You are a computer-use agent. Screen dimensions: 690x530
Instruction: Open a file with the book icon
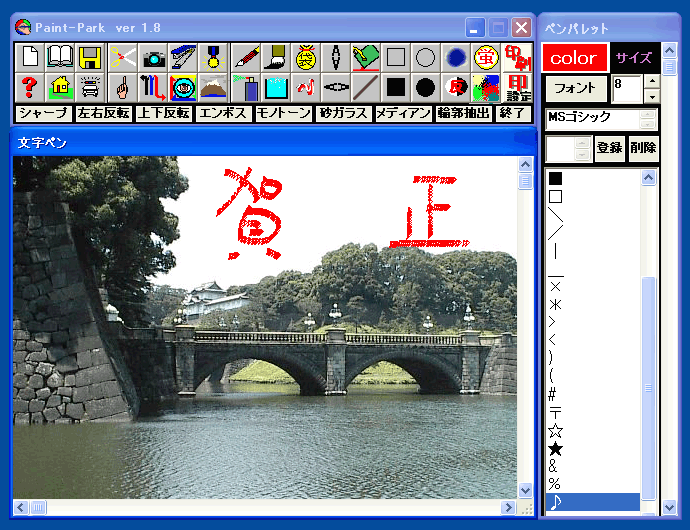pos(59,57)
